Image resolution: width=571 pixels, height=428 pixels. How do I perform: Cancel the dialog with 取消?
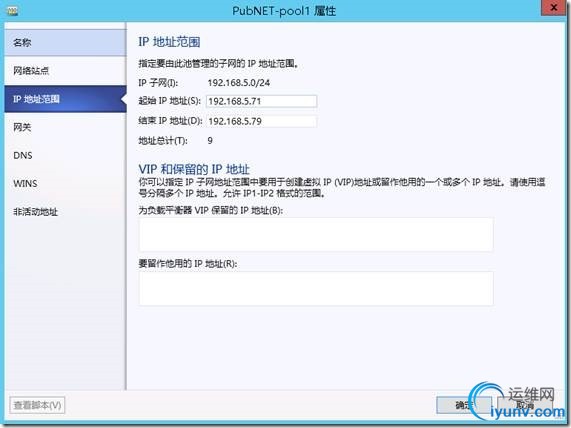(525, 405)
